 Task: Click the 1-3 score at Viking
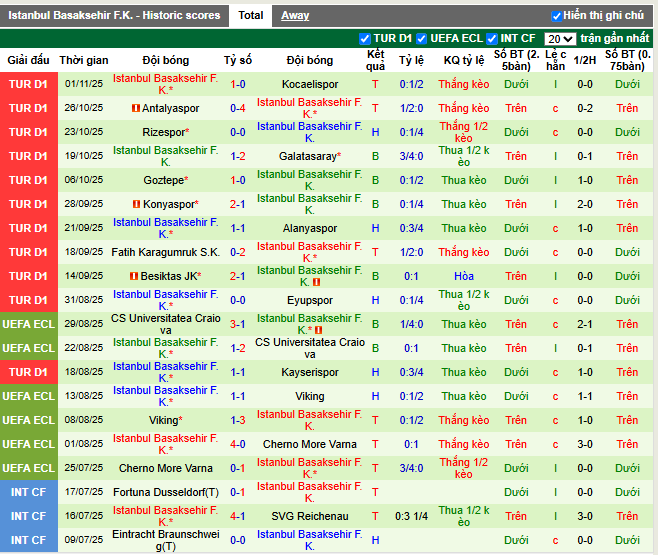[x=238, y=420]
